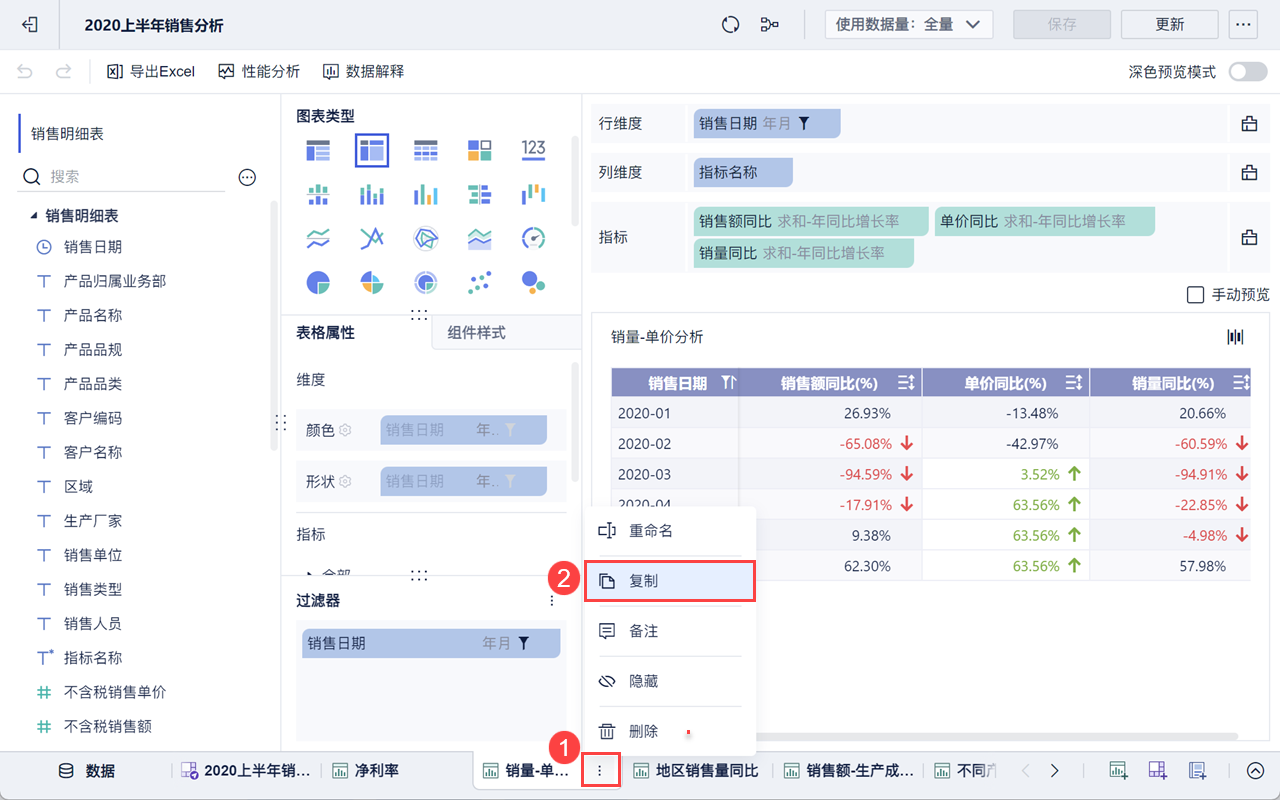This screenshot has height=800, width=1280.
Task: Click the 保存 button
Action: (x=1062, y=25)
